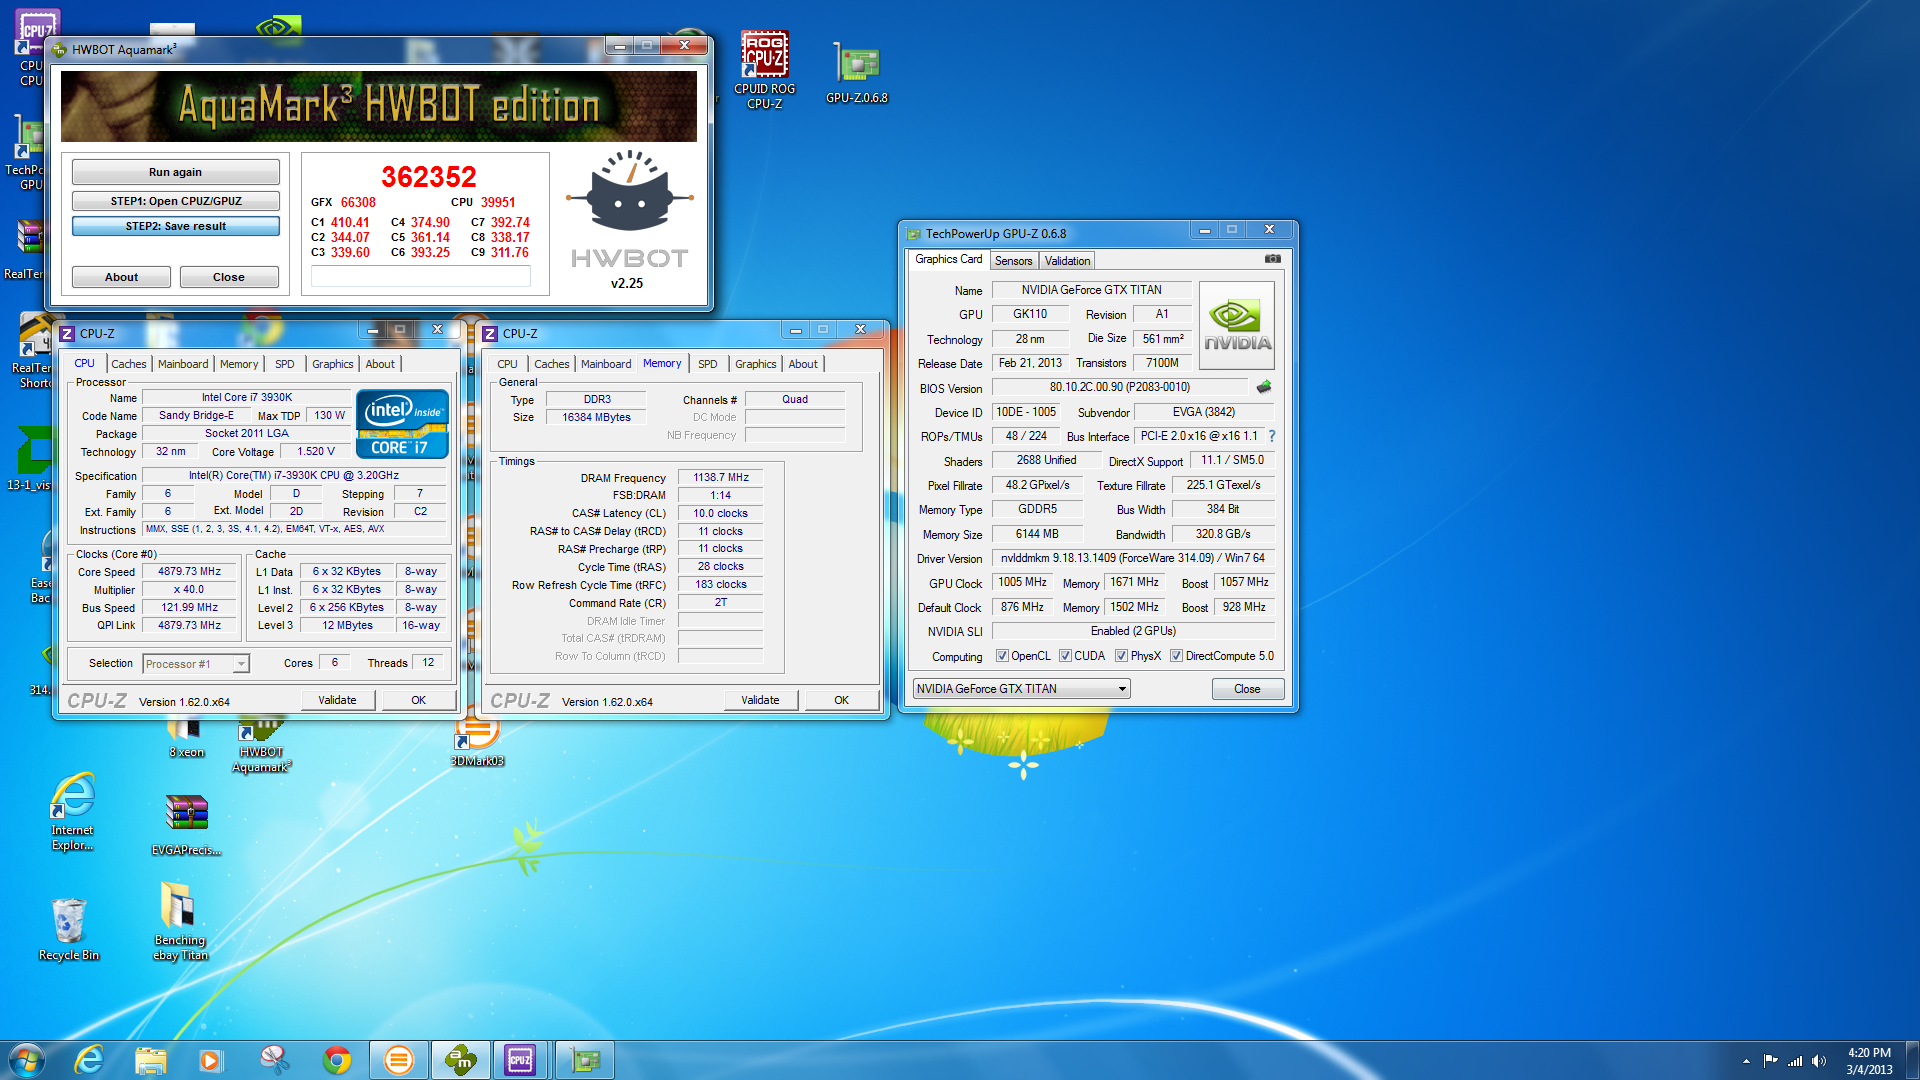This screenshot has width=1920, height=1080.
Task: Launch Google Chrome from taskbar
Action: tap(337, 1060)
